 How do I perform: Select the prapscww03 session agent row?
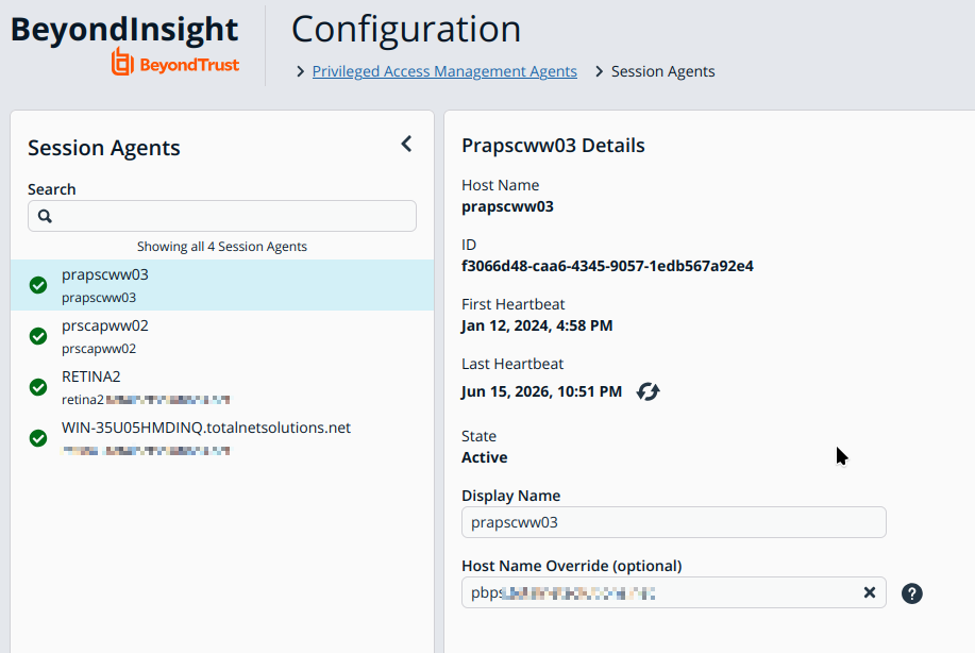click(222, 285)
